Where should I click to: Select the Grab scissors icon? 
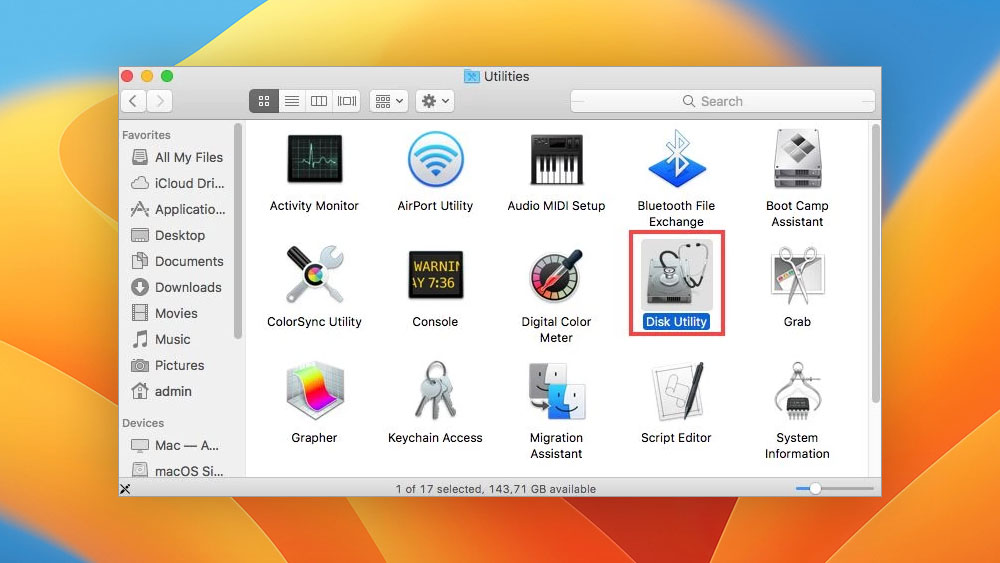pos(797,275)
